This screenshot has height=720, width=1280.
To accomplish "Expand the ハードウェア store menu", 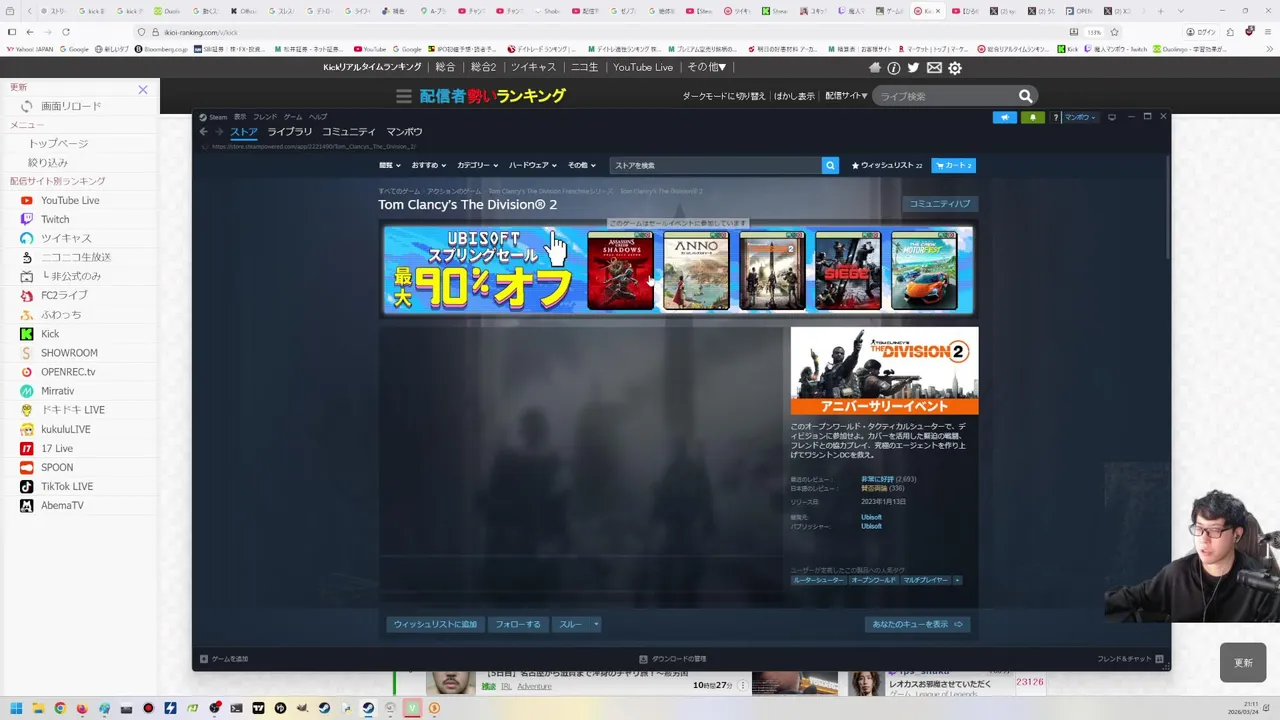I will [532, 165].
